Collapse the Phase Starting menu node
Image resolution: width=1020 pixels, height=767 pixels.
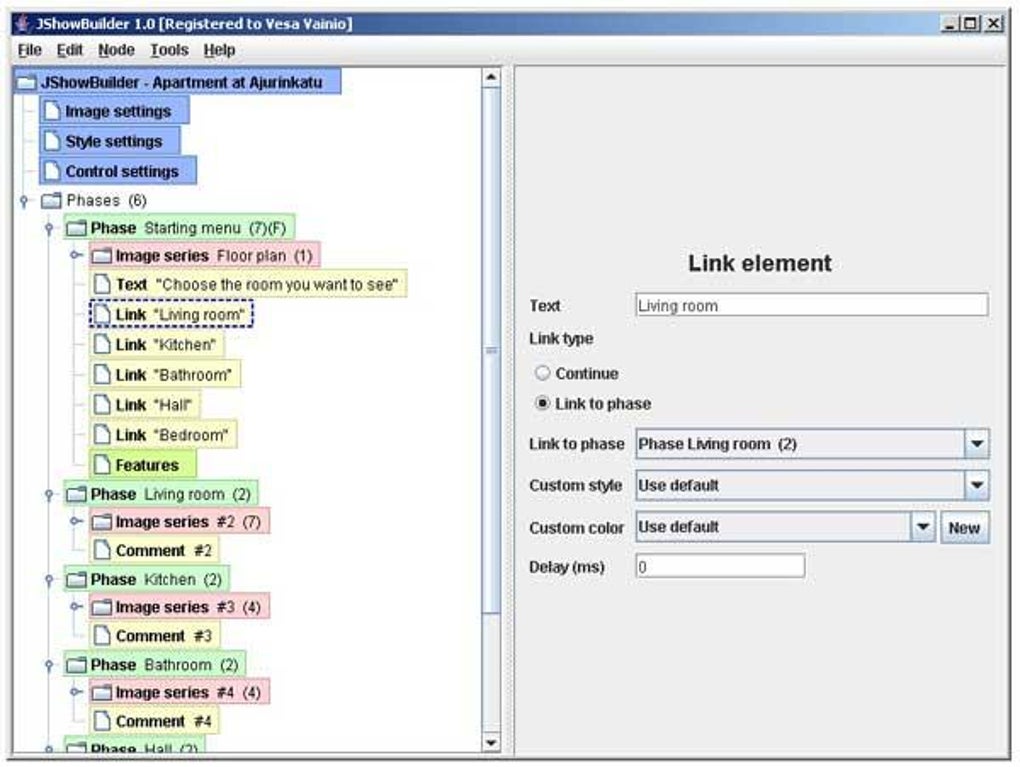pyautogui.click(x=49, y=228)
